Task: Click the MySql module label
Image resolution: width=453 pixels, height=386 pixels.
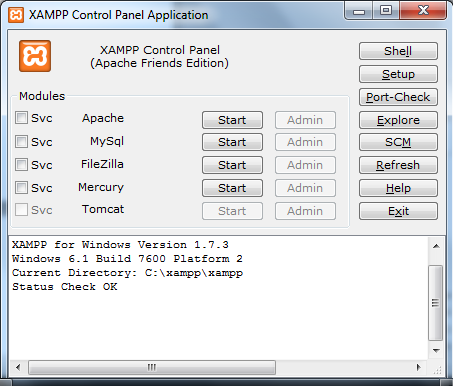Action: tap(107, 141)
